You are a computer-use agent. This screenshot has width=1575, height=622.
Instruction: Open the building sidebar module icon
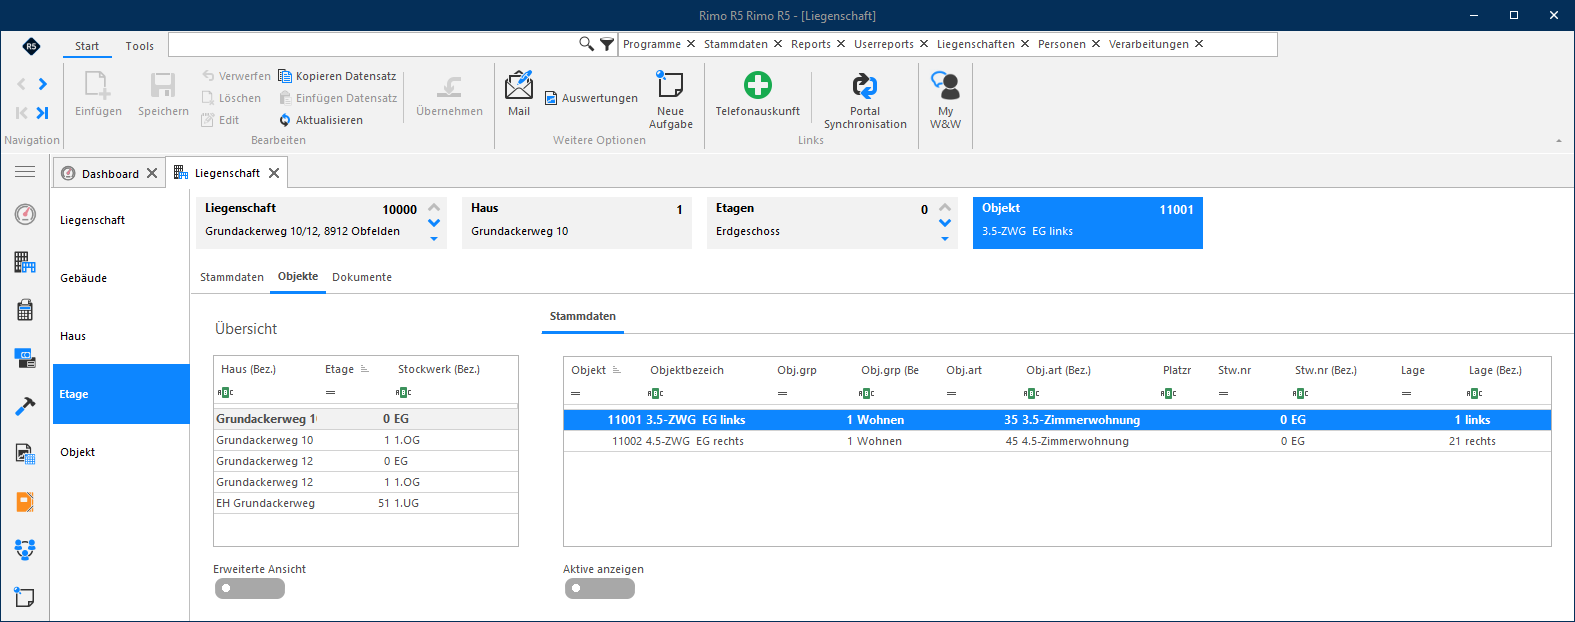click(25, 262)
